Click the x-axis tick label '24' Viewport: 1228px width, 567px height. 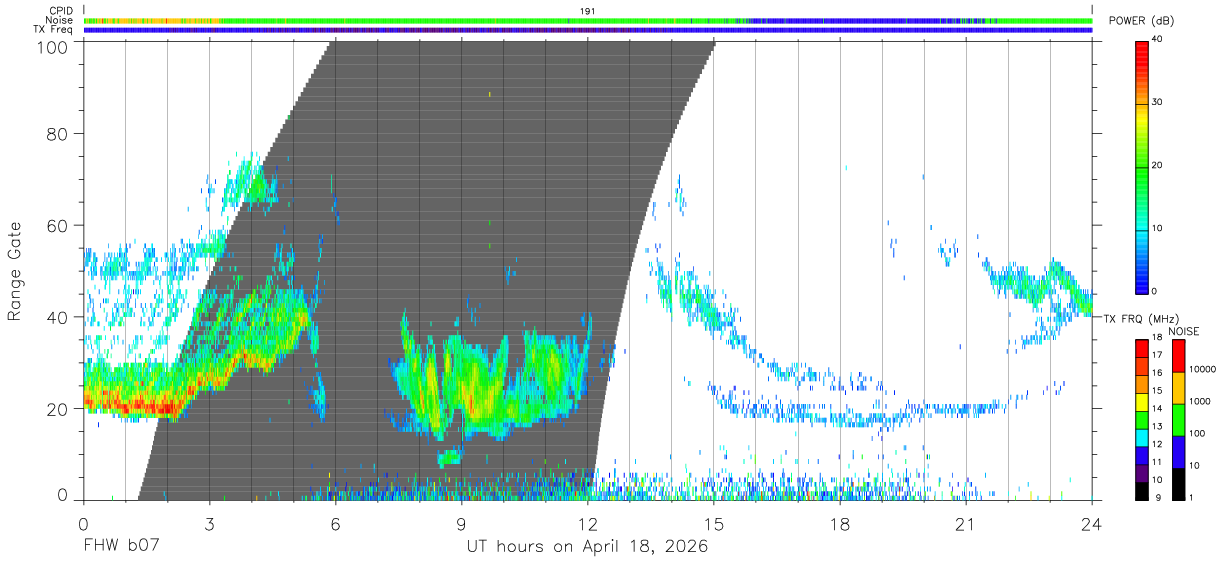(x=1092, y=524)
